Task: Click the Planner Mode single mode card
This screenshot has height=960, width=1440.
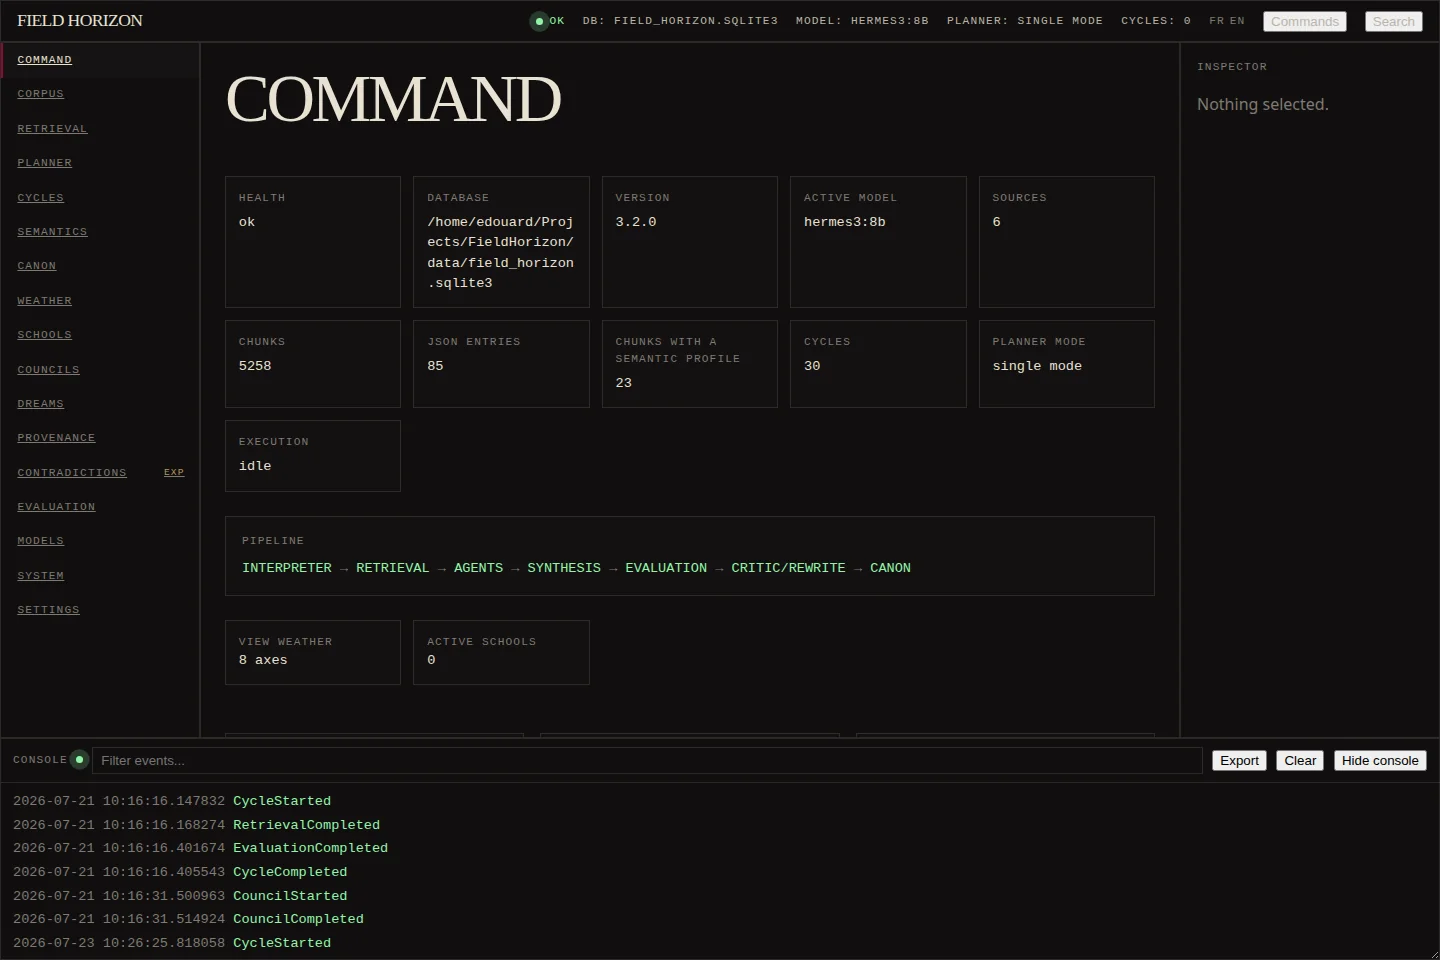Action: point(1067,364)
